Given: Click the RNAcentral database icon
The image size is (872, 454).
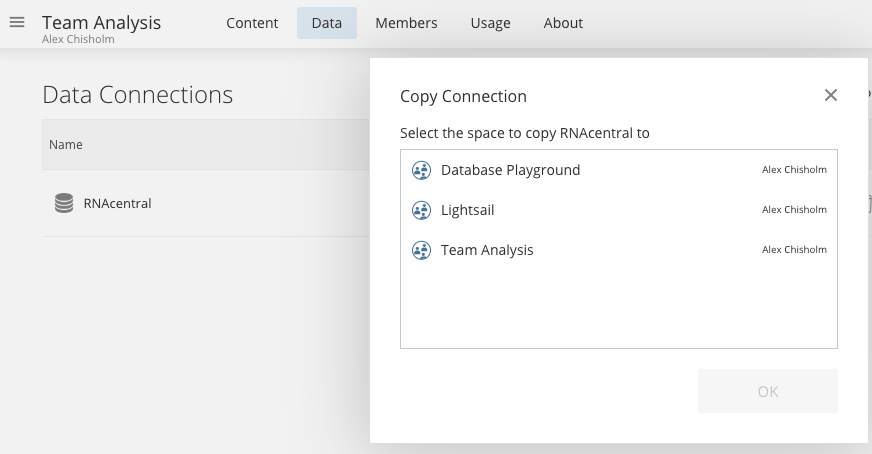Looking at the screenshot, I should (x=64, y=203).
